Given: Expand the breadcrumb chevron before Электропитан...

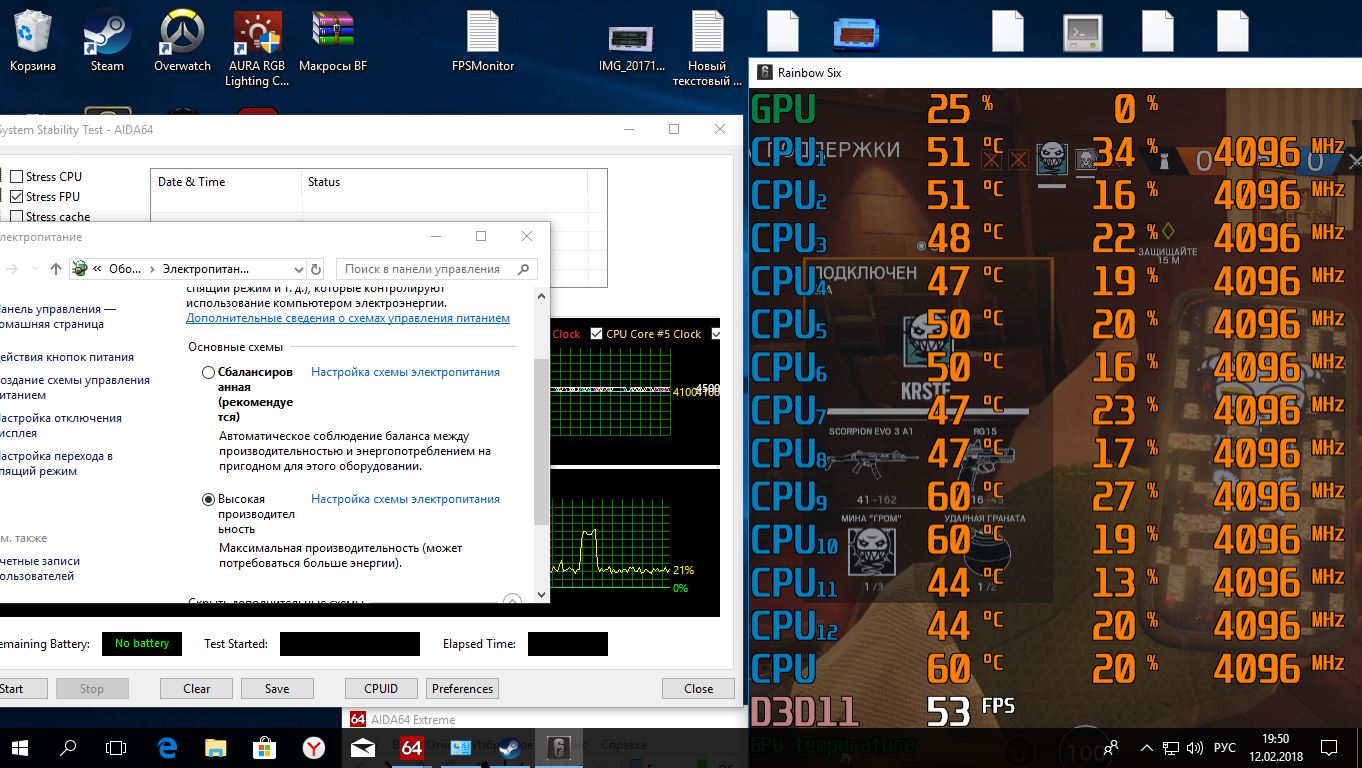Looking at the screenshot, I should point(153,269).
